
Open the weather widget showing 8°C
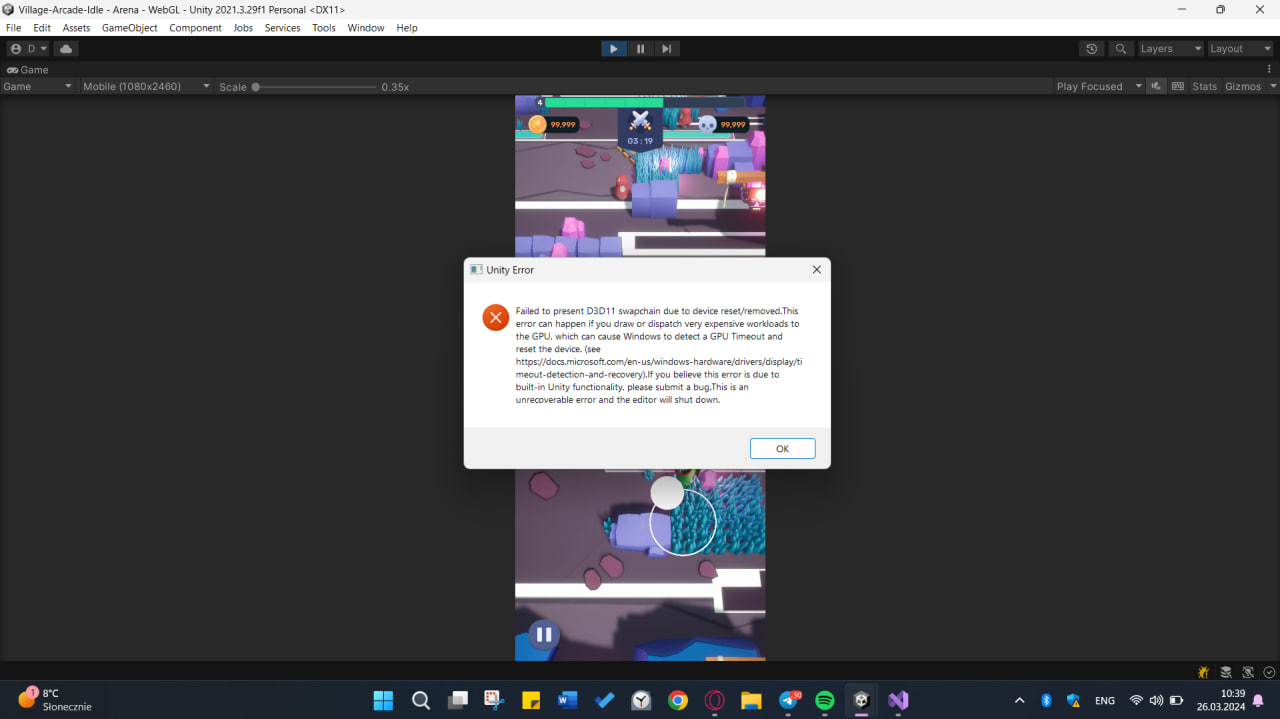(55, 699)
